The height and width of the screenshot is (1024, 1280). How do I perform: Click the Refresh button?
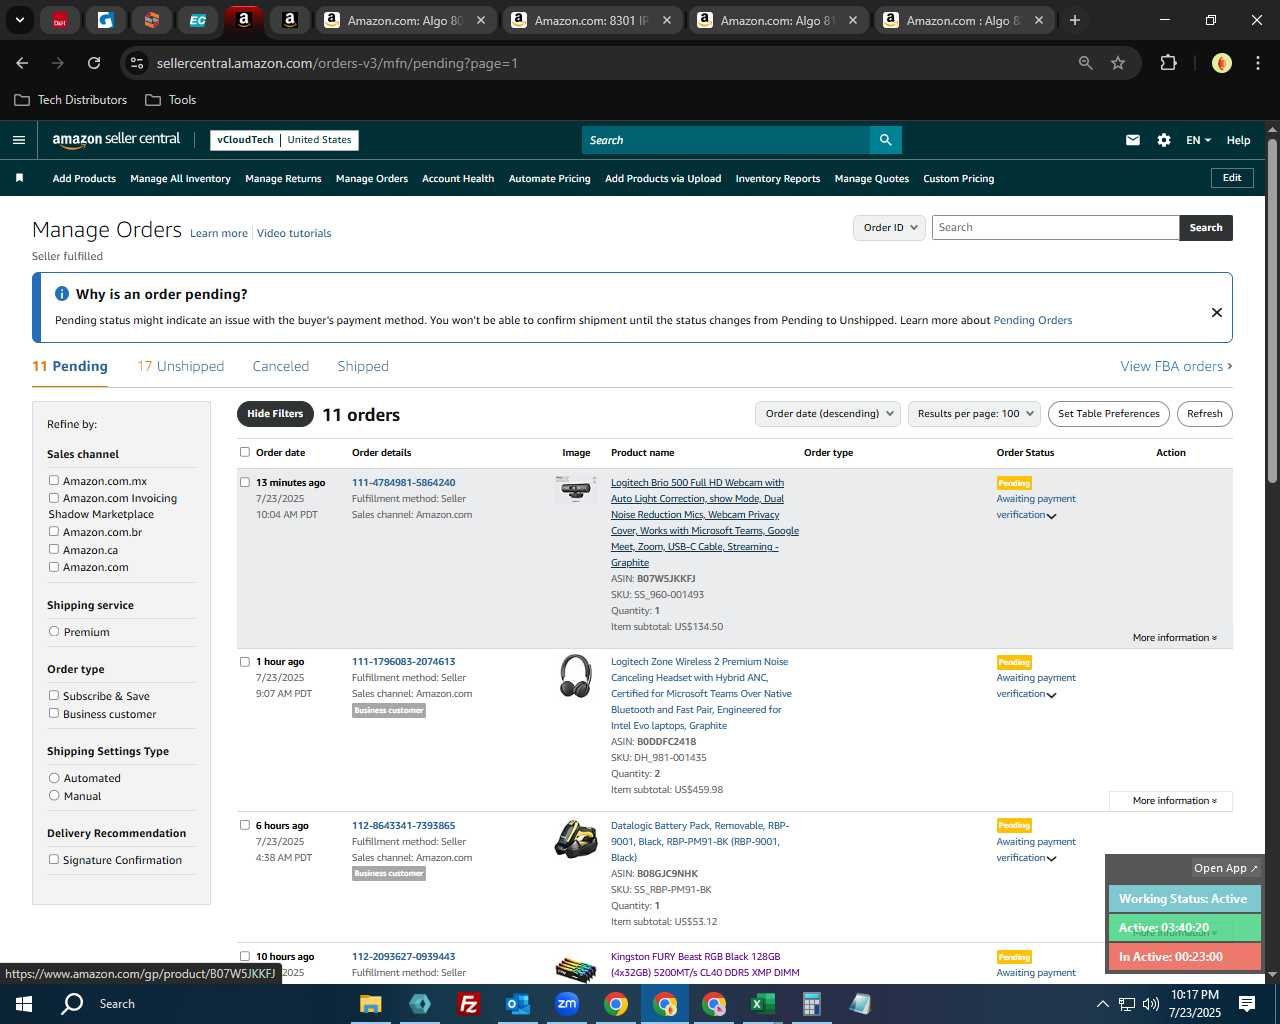pyautogui.click(x=1205, y=414)
